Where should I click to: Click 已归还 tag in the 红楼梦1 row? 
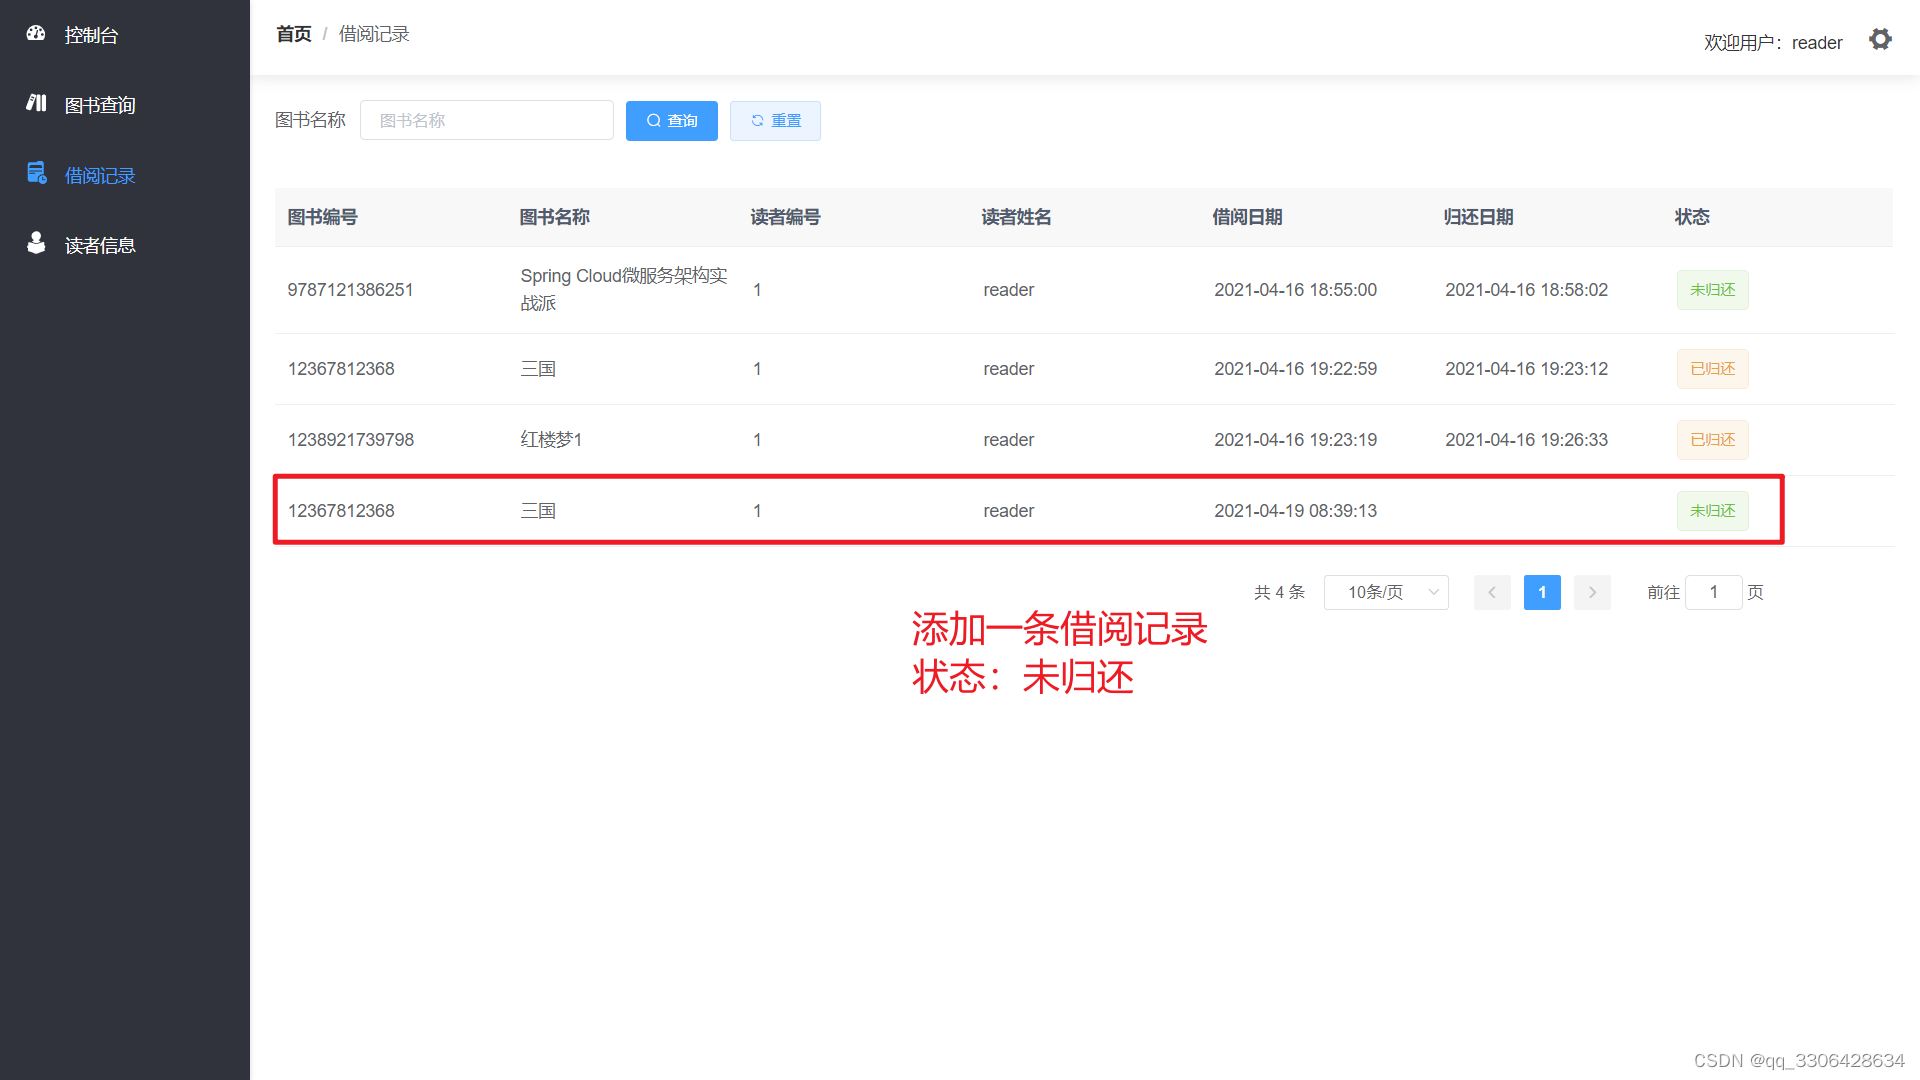coord(1713,440)
